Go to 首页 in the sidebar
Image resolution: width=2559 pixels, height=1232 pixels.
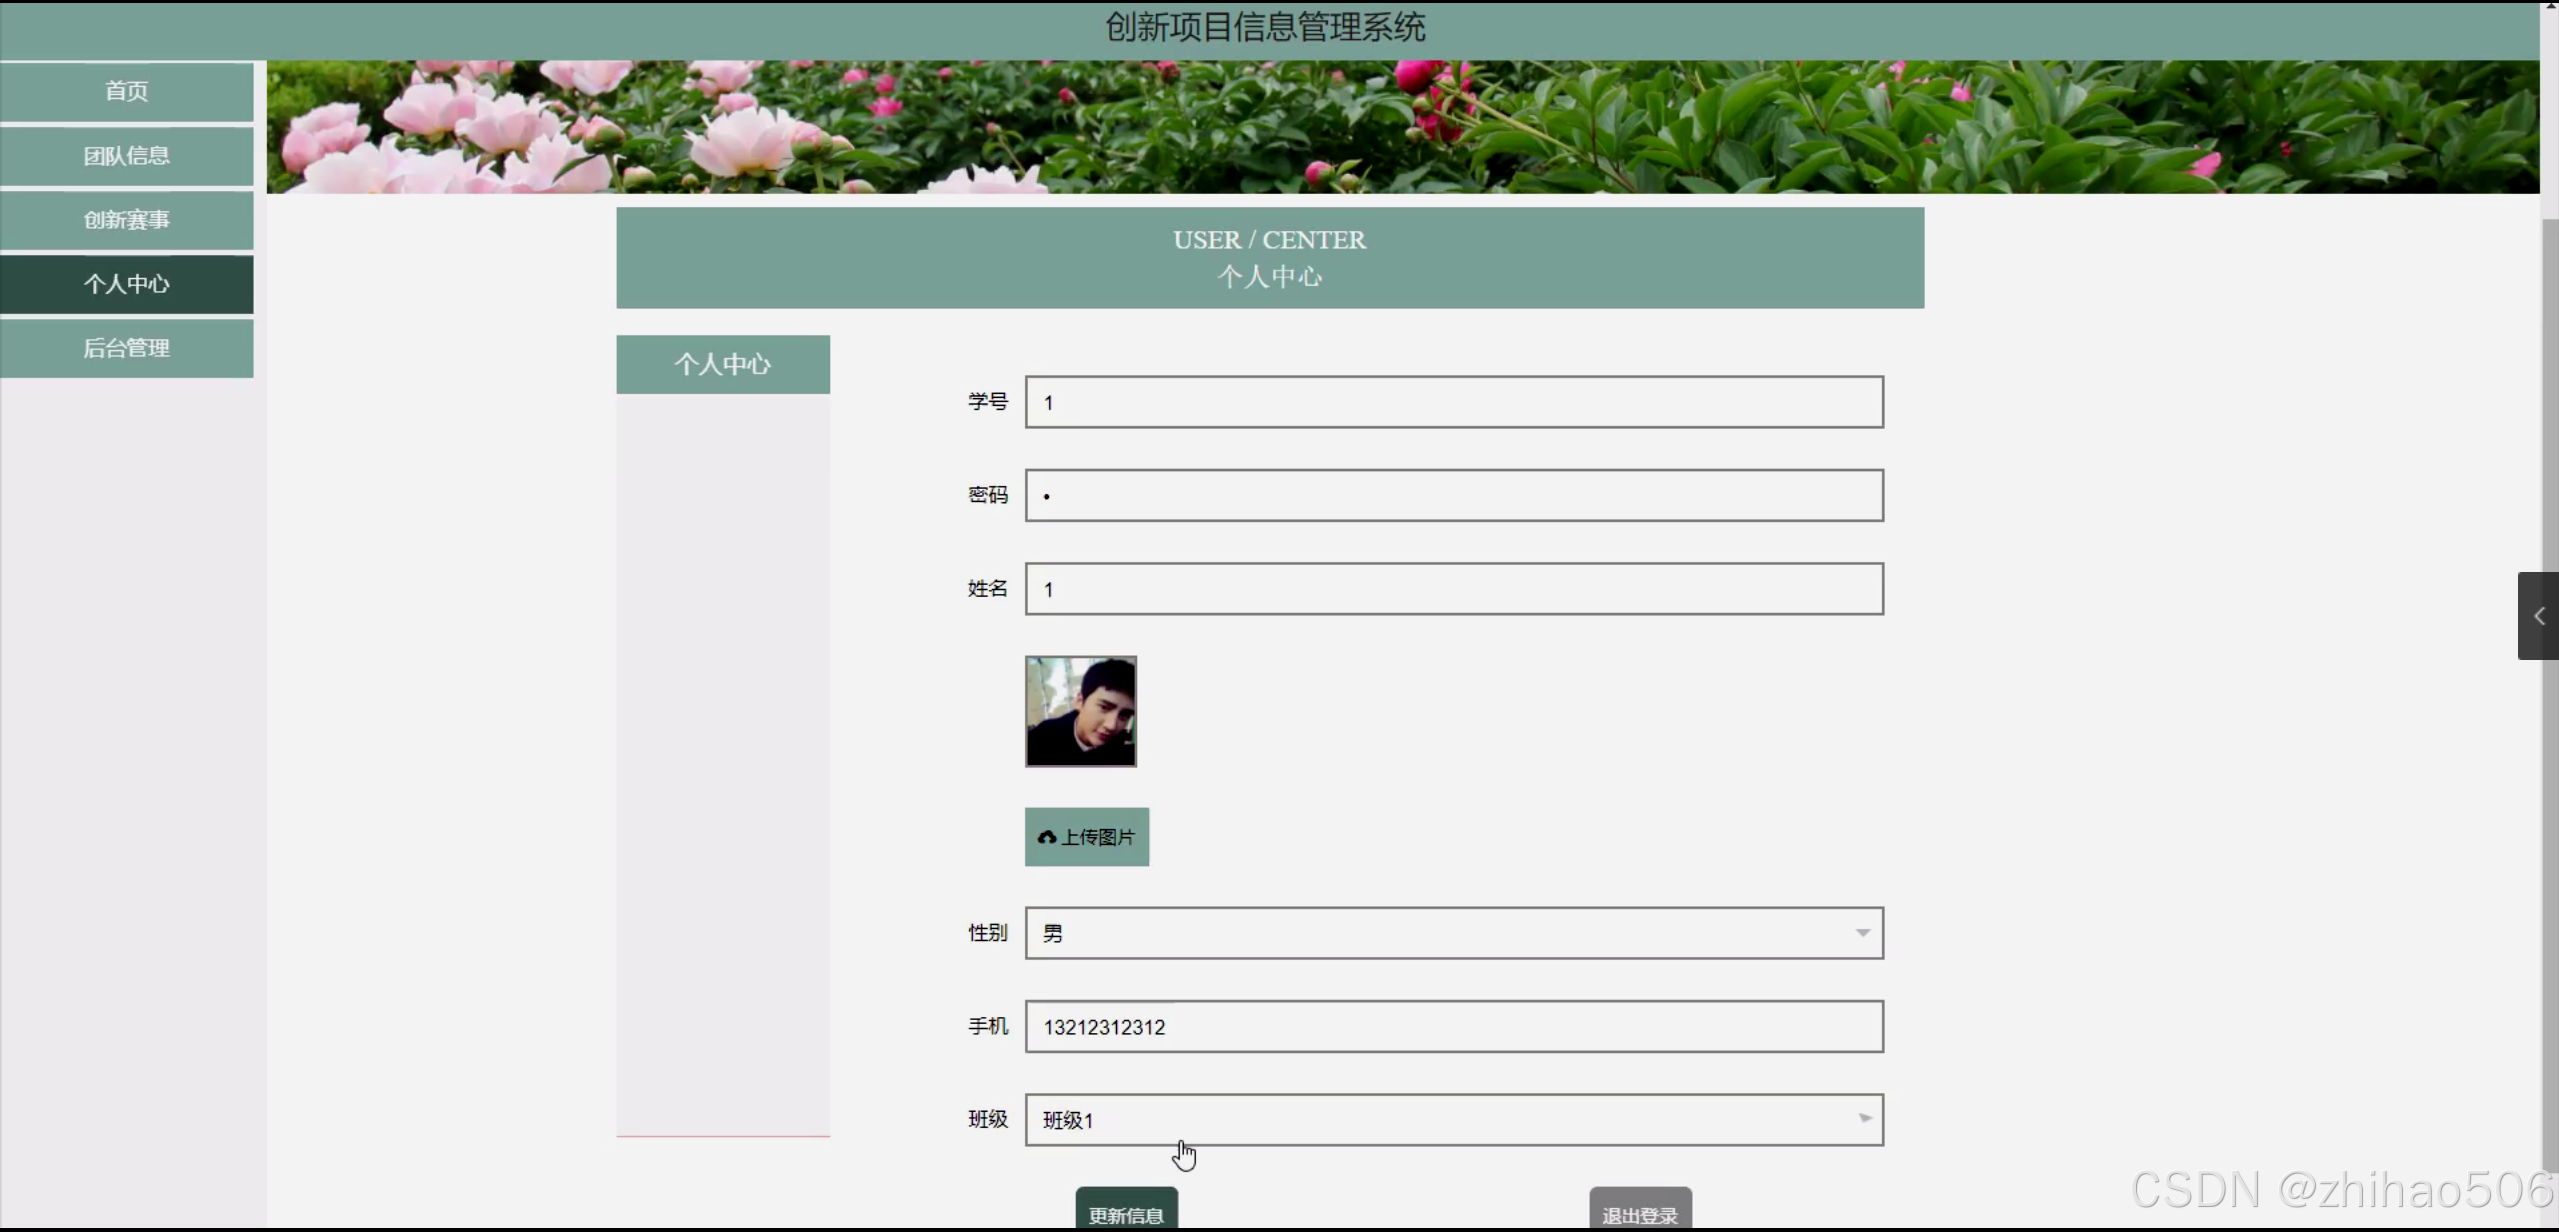[x=127, y=91]
